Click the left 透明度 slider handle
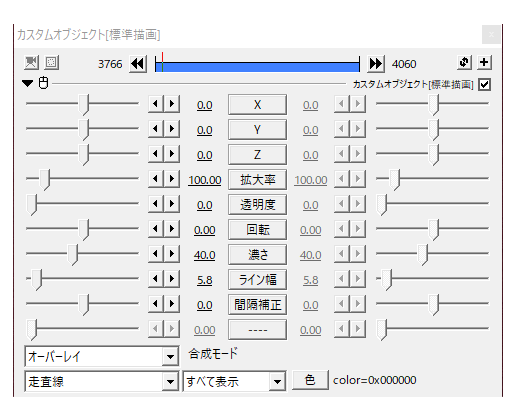The image size is (511, 399). point(32,205)
